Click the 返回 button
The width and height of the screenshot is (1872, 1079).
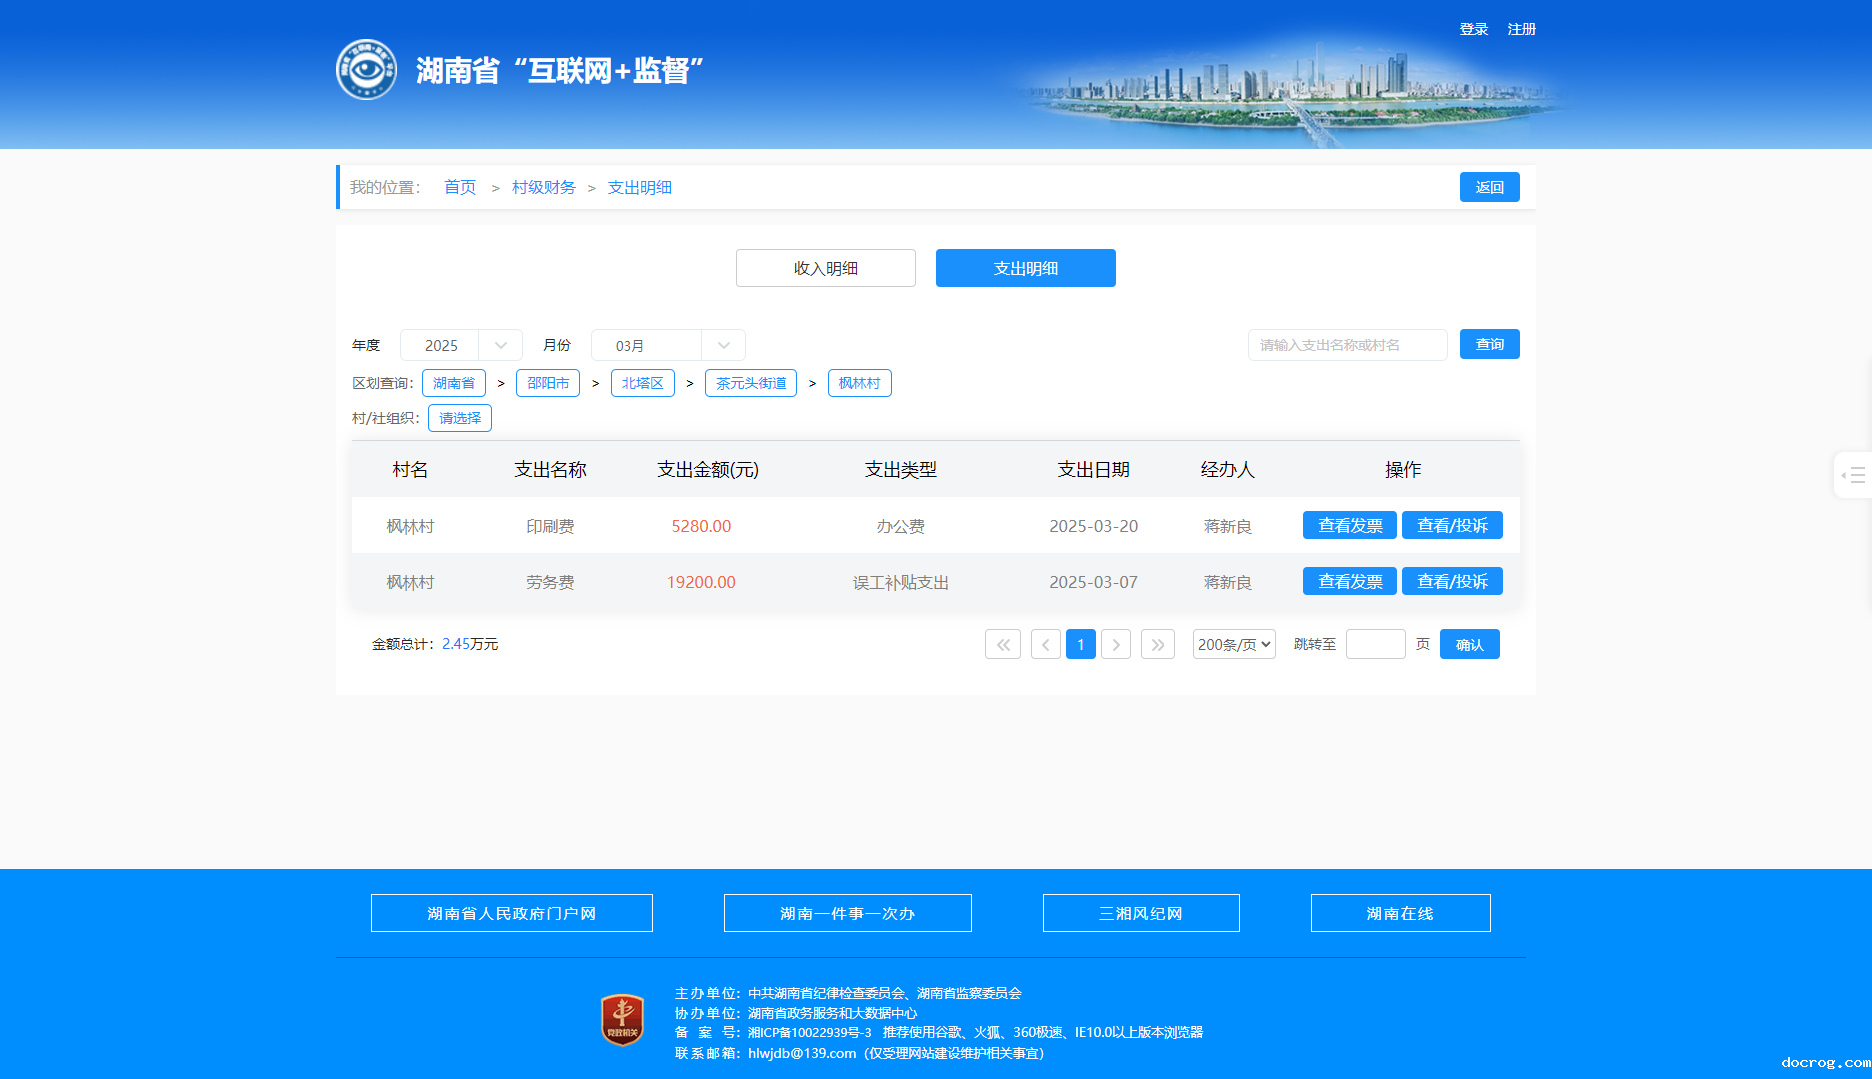click(1489, 187)
